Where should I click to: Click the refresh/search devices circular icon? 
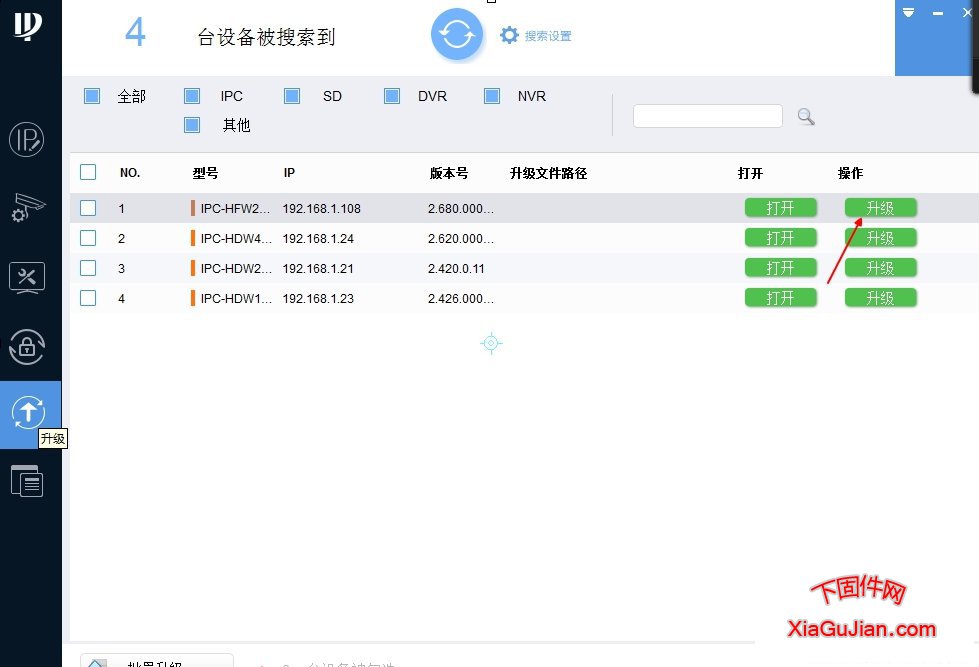457,34
